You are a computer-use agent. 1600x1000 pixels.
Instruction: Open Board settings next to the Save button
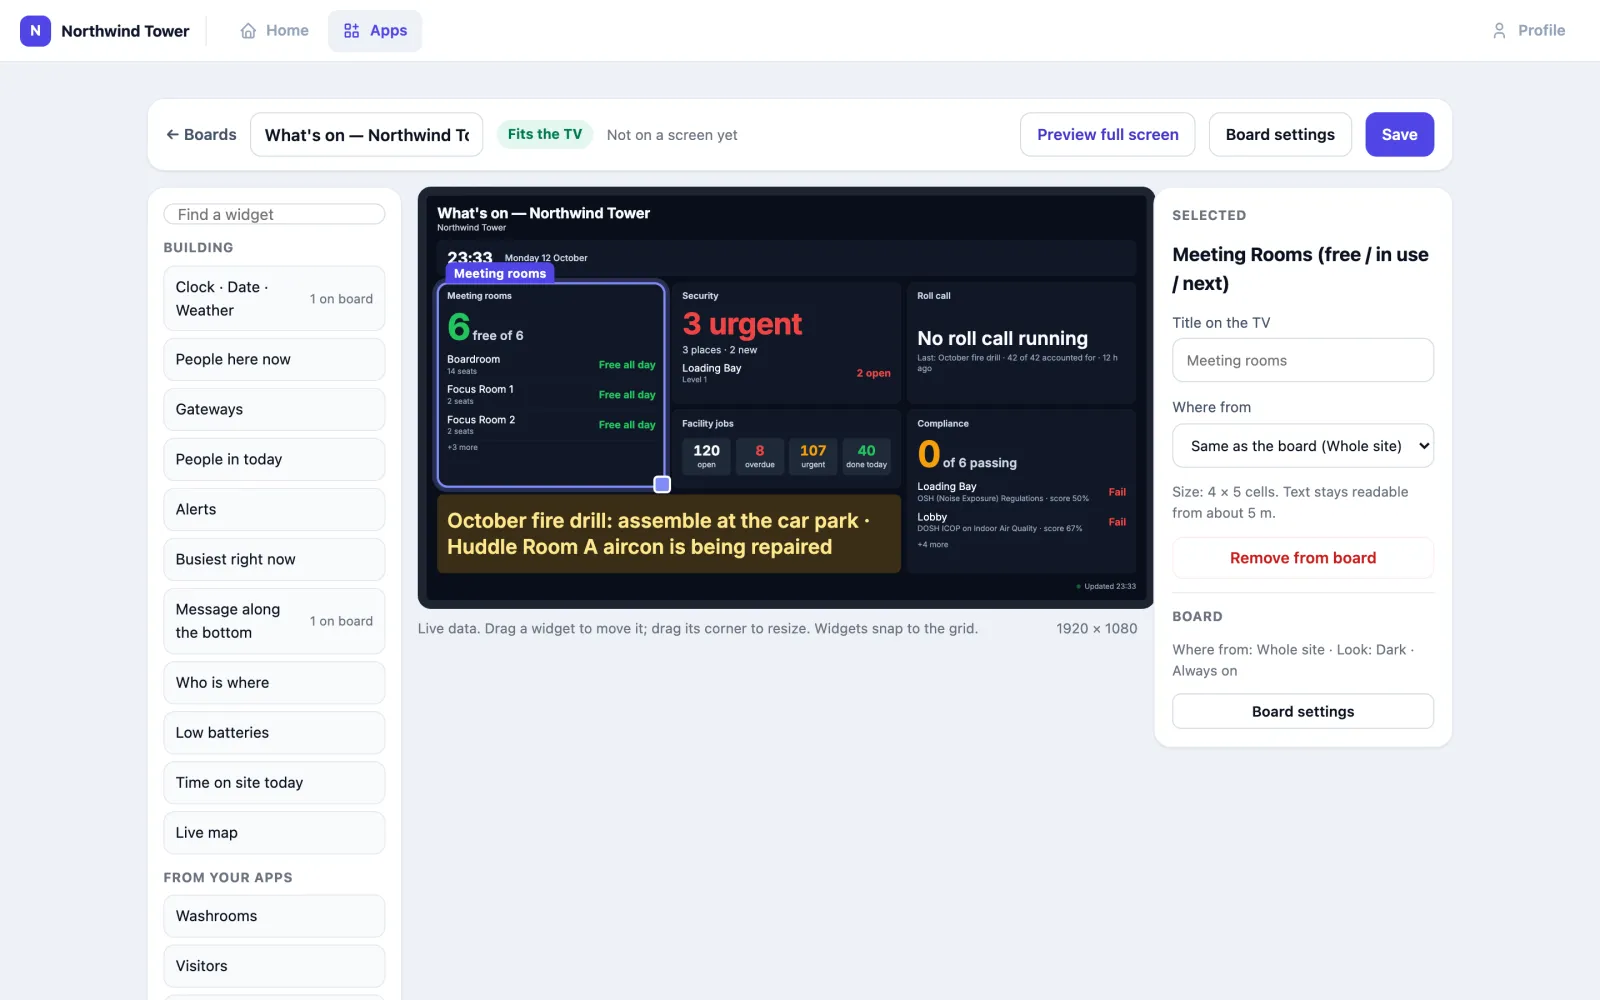coord(1280,134)
